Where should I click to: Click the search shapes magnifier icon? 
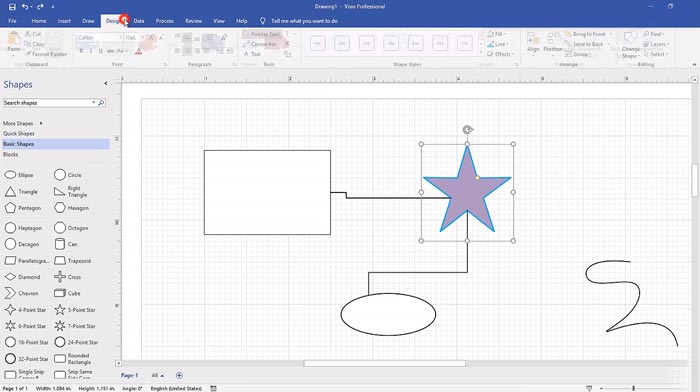[x=101, y=103]
